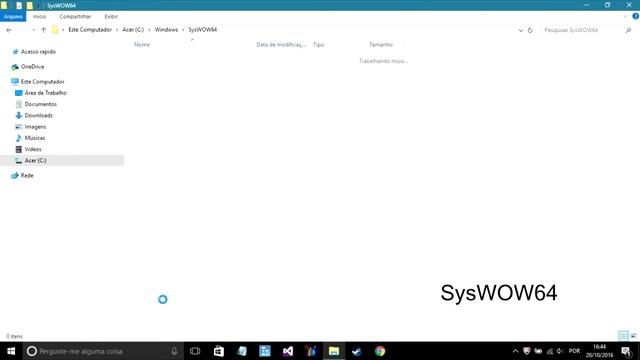The height and width of the screenshot is (360, 640).
Task: Open OneDrive in the sidebar
Action: tap(32, 67)
